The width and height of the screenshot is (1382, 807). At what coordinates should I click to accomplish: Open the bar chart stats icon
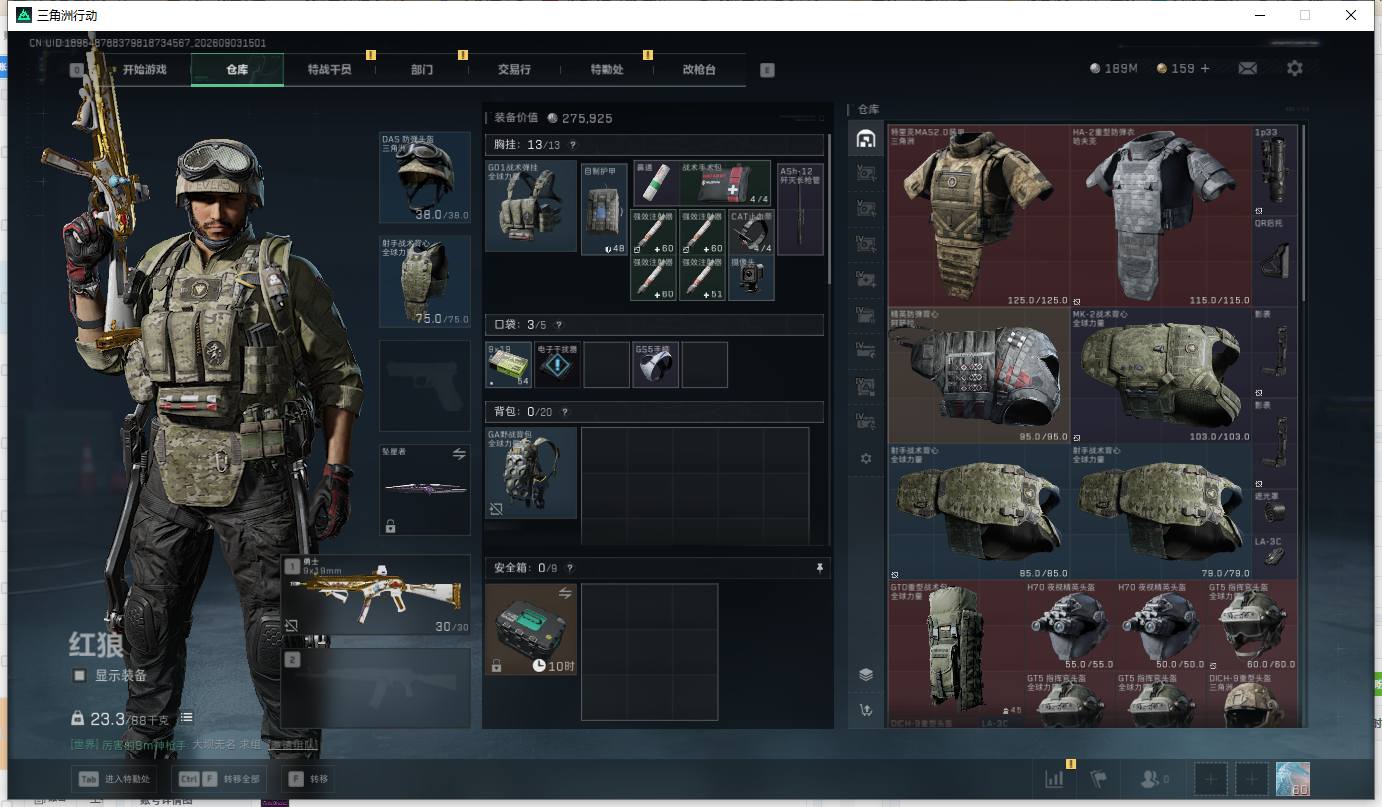[1054, 778]
